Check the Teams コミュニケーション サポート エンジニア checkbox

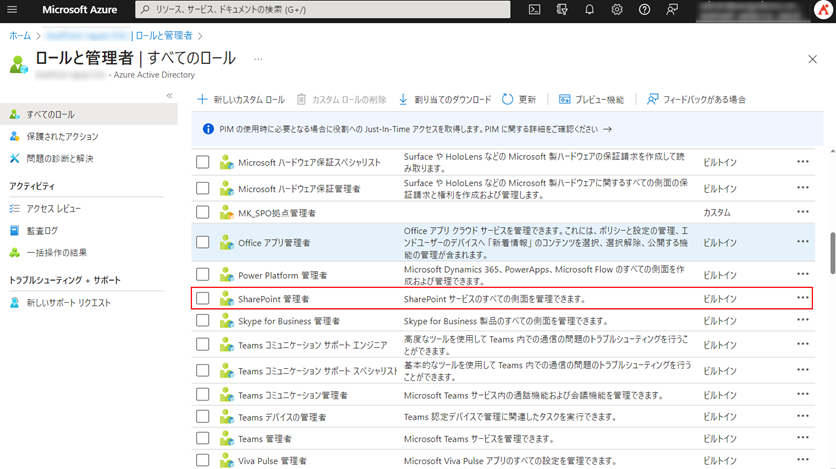pos(203,344)
